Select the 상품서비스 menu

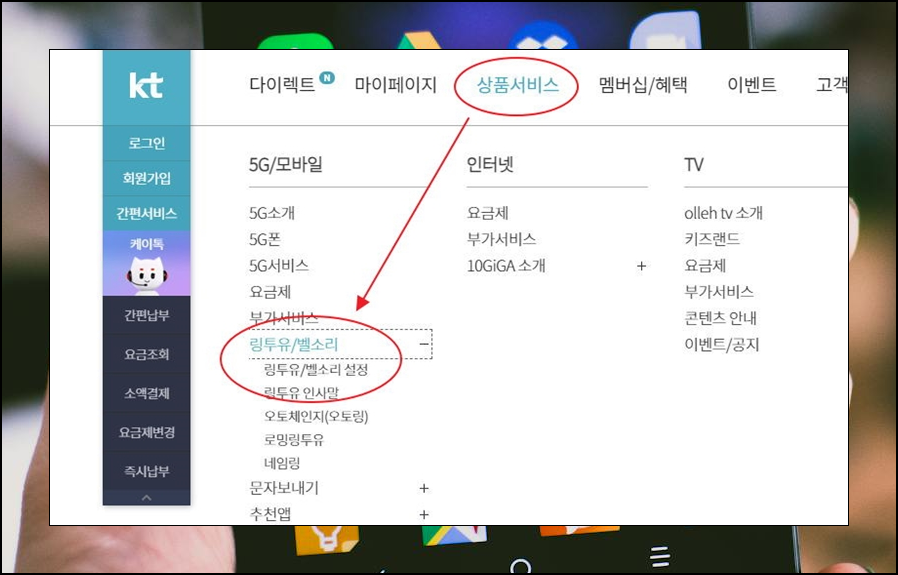(x=517, y=85)
